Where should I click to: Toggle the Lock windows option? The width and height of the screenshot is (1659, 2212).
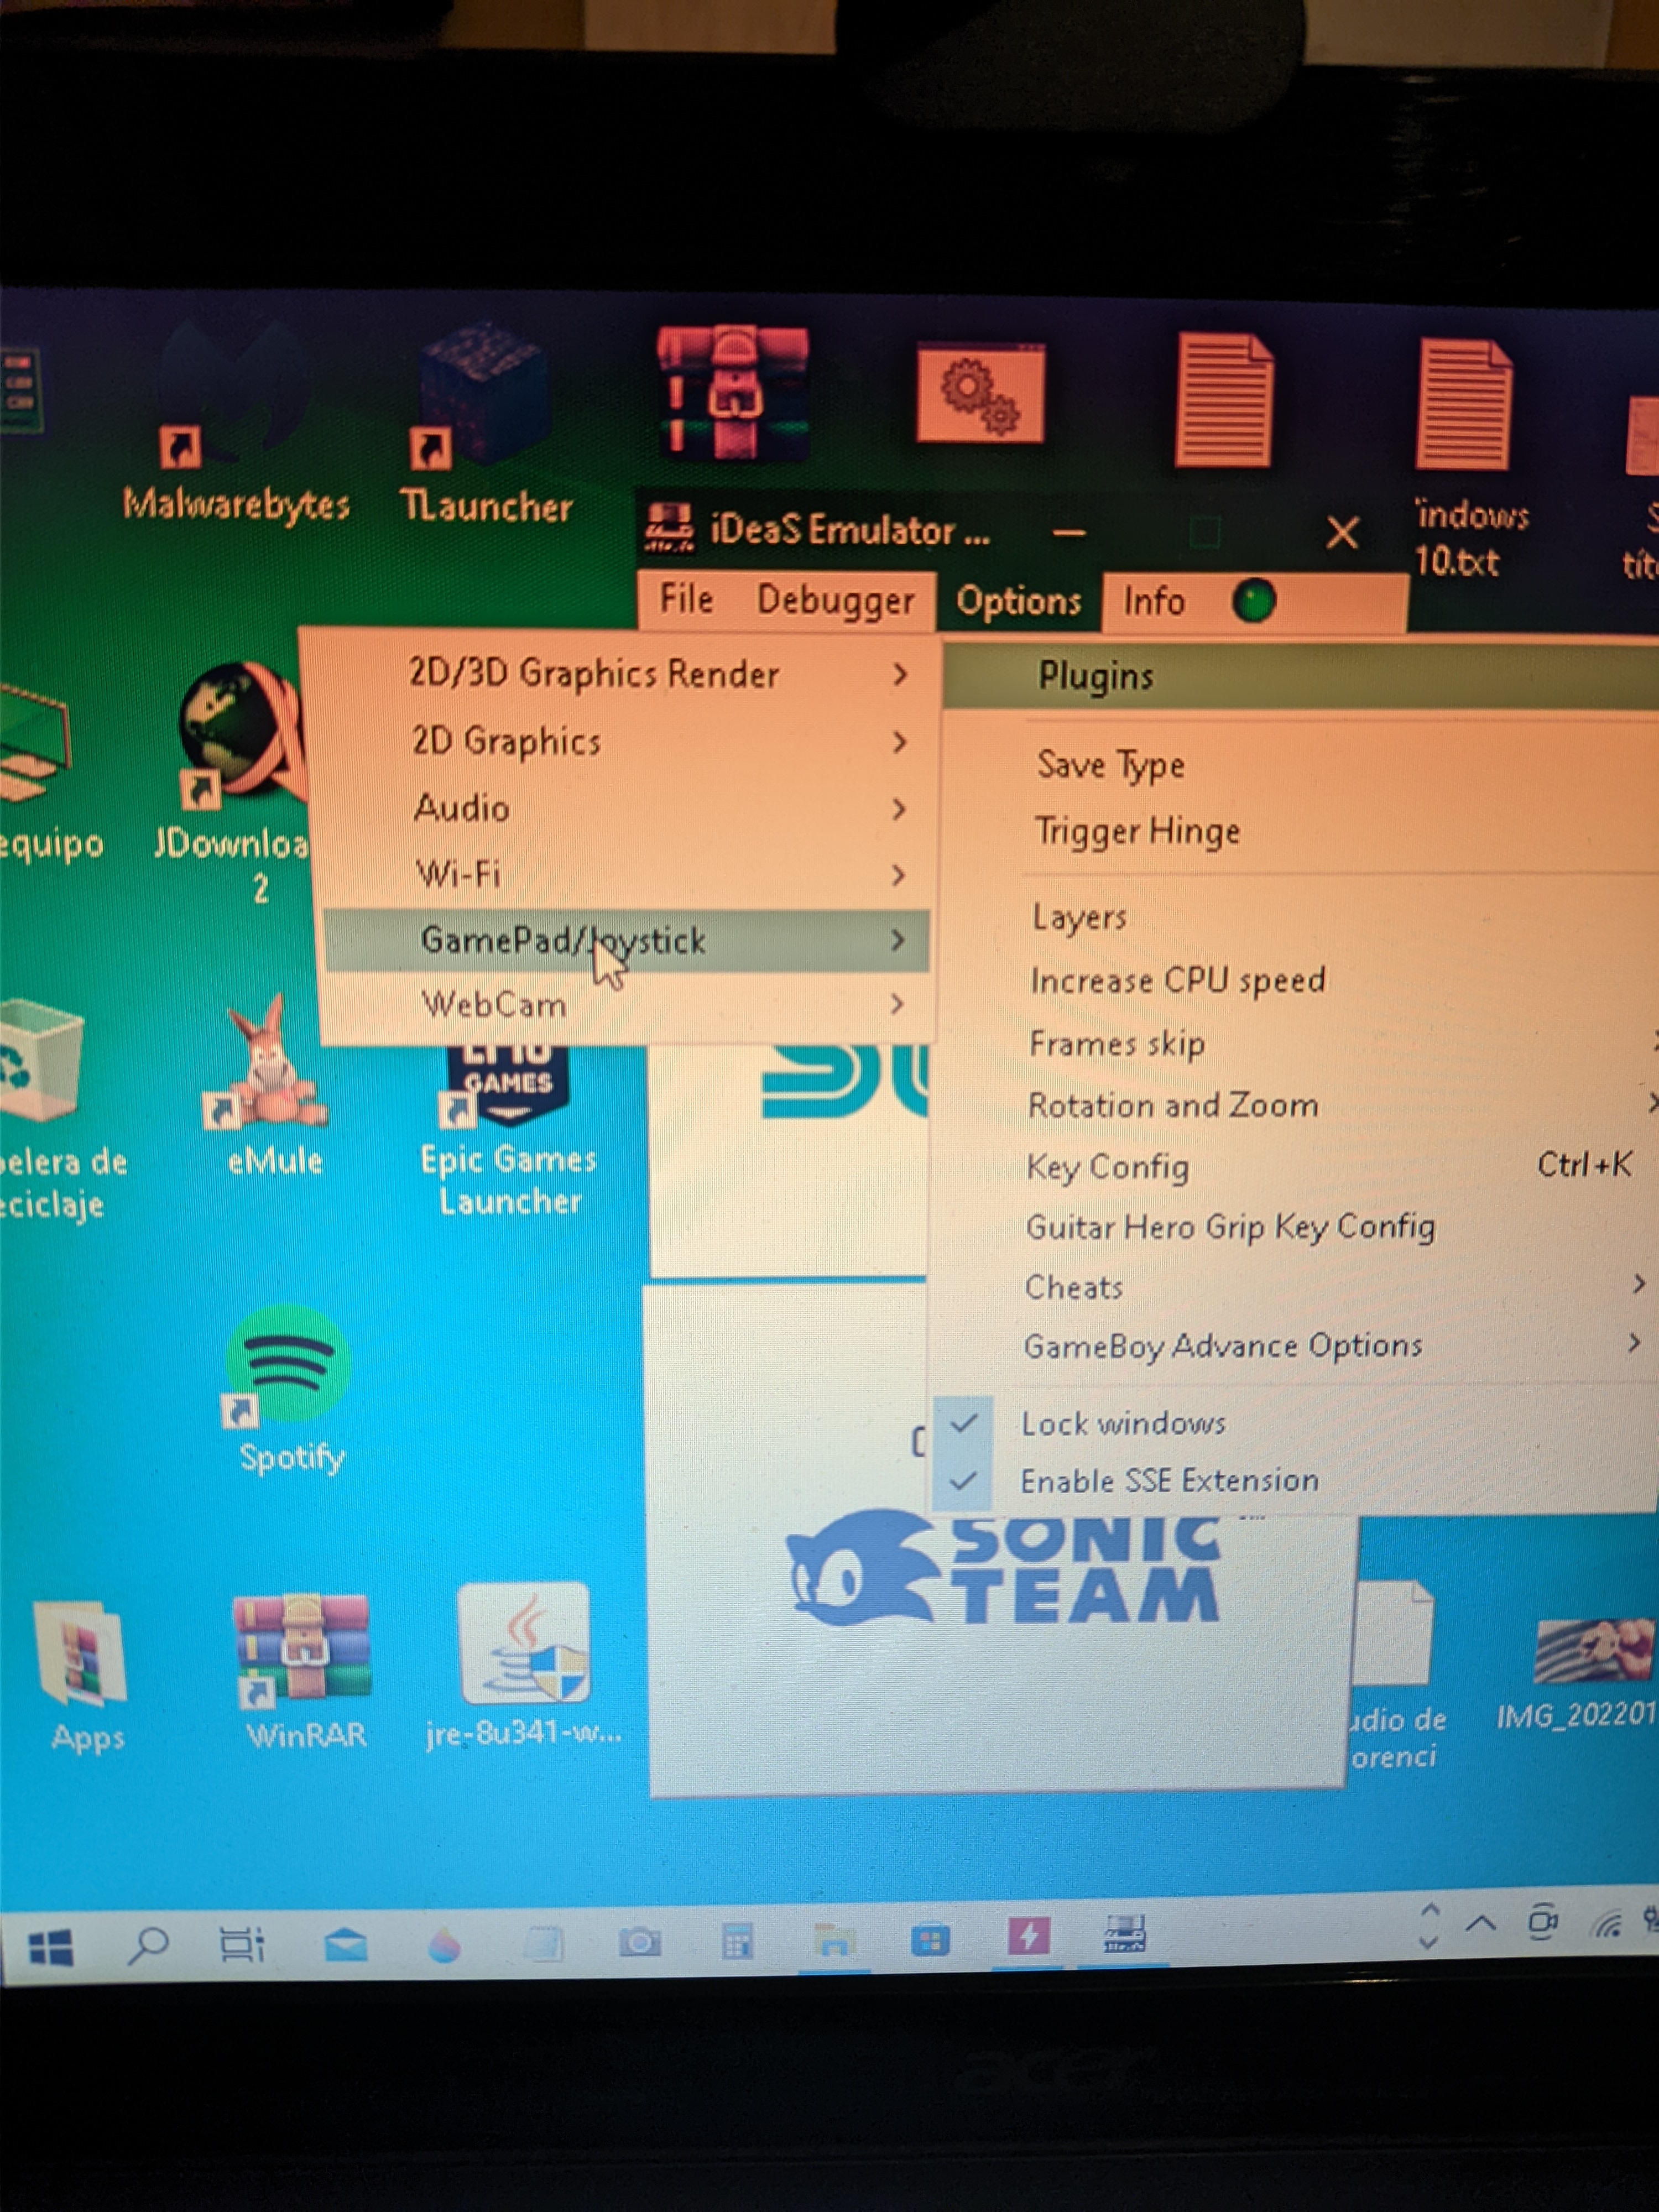[1290, 1424]
